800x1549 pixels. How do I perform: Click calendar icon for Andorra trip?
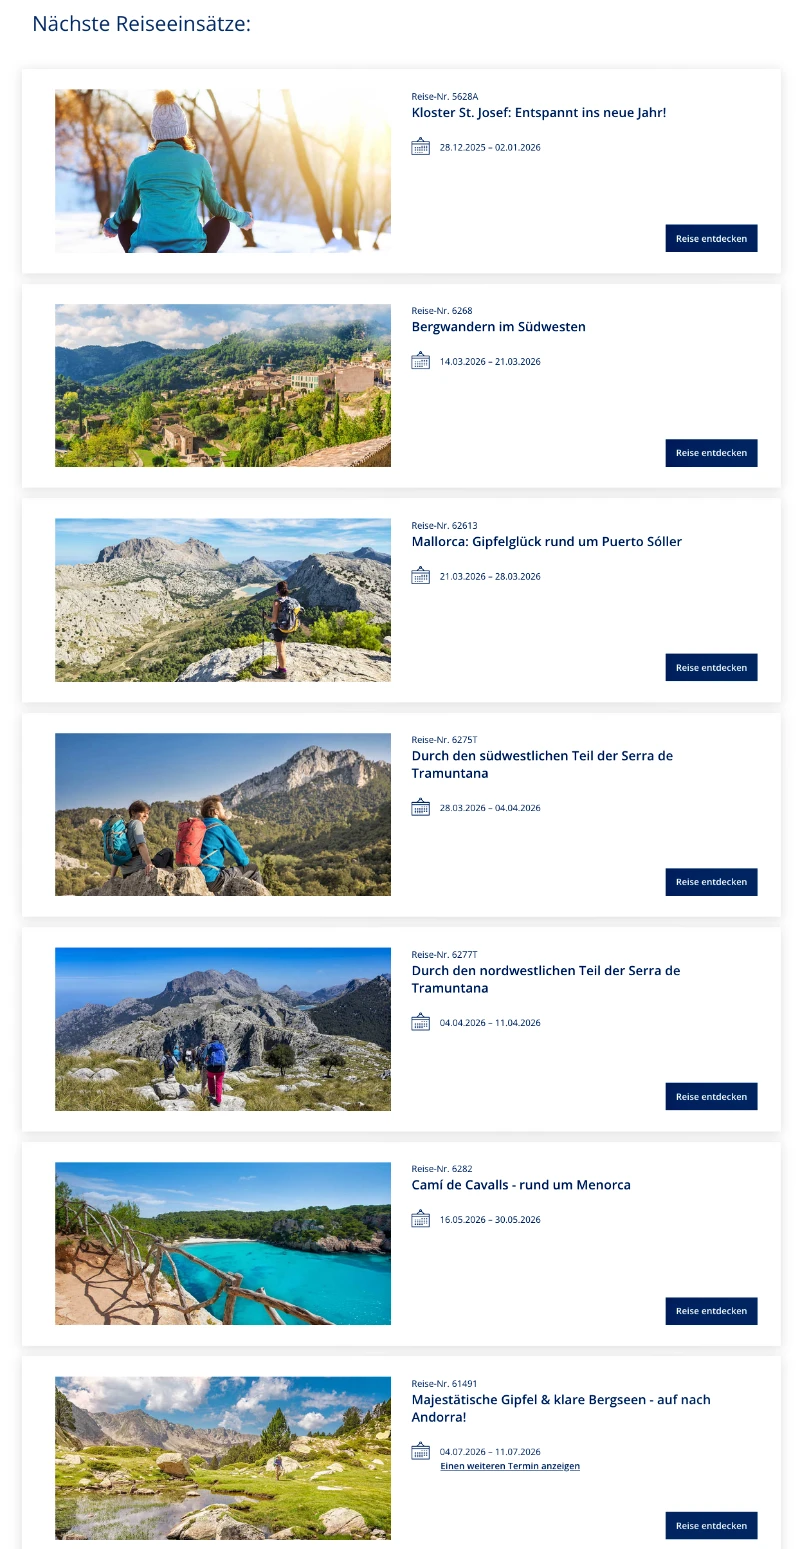(x=420, y=1451)
